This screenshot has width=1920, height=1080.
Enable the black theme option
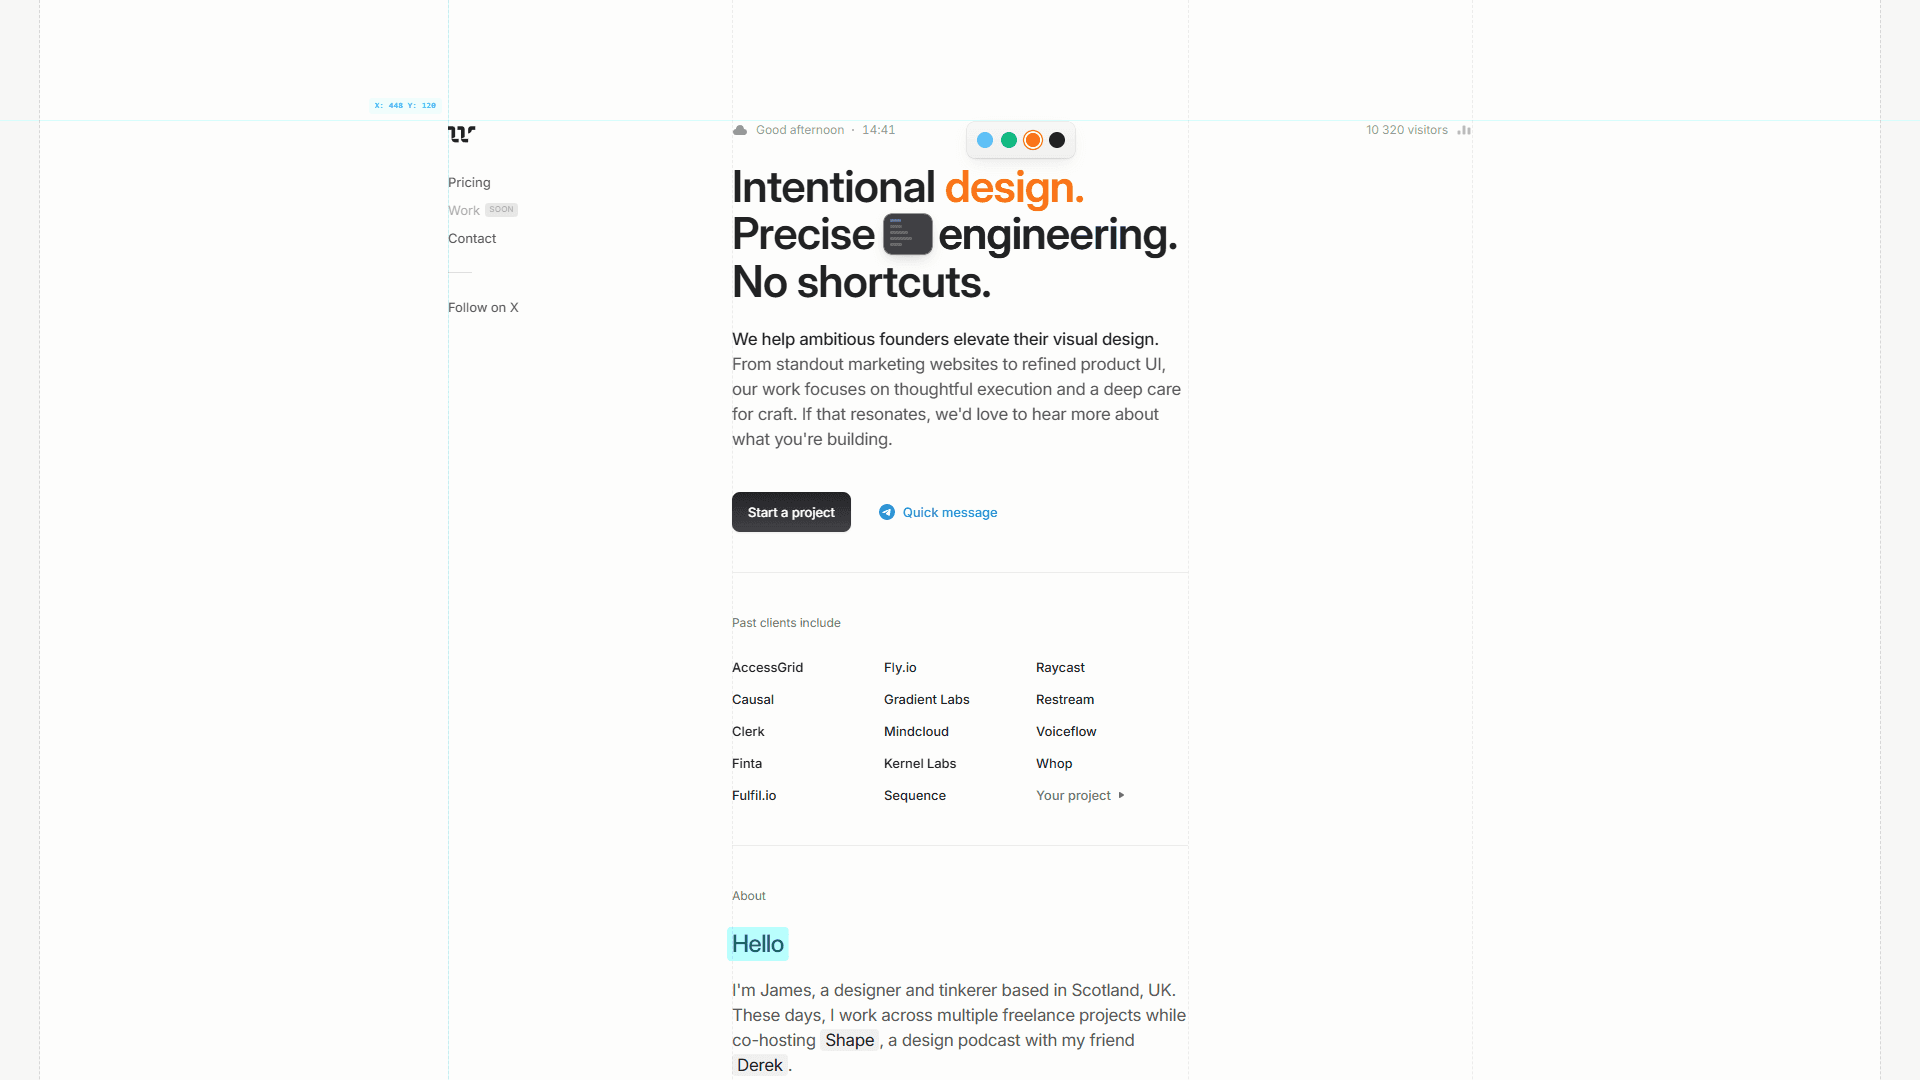(1057, 140)
